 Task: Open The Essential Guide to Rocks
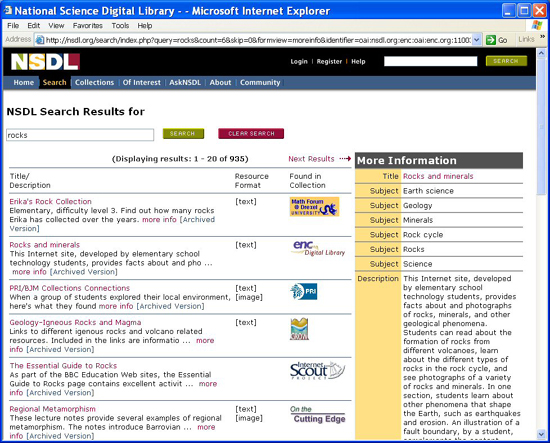pos(63,365)
